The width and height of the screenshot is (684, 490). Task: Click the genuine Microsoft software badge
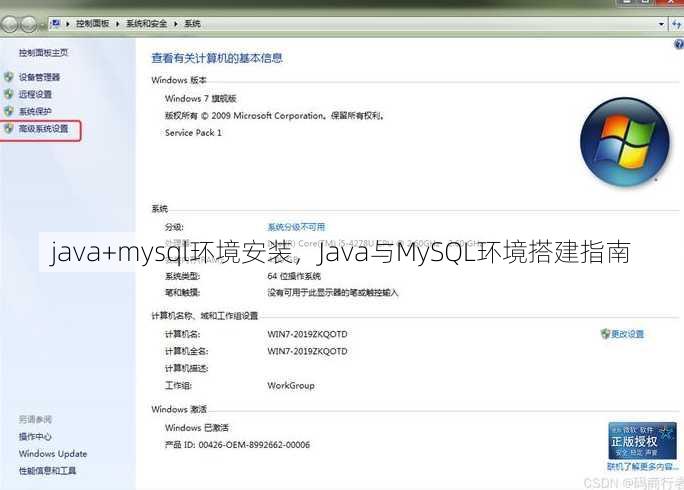[642, 441]
